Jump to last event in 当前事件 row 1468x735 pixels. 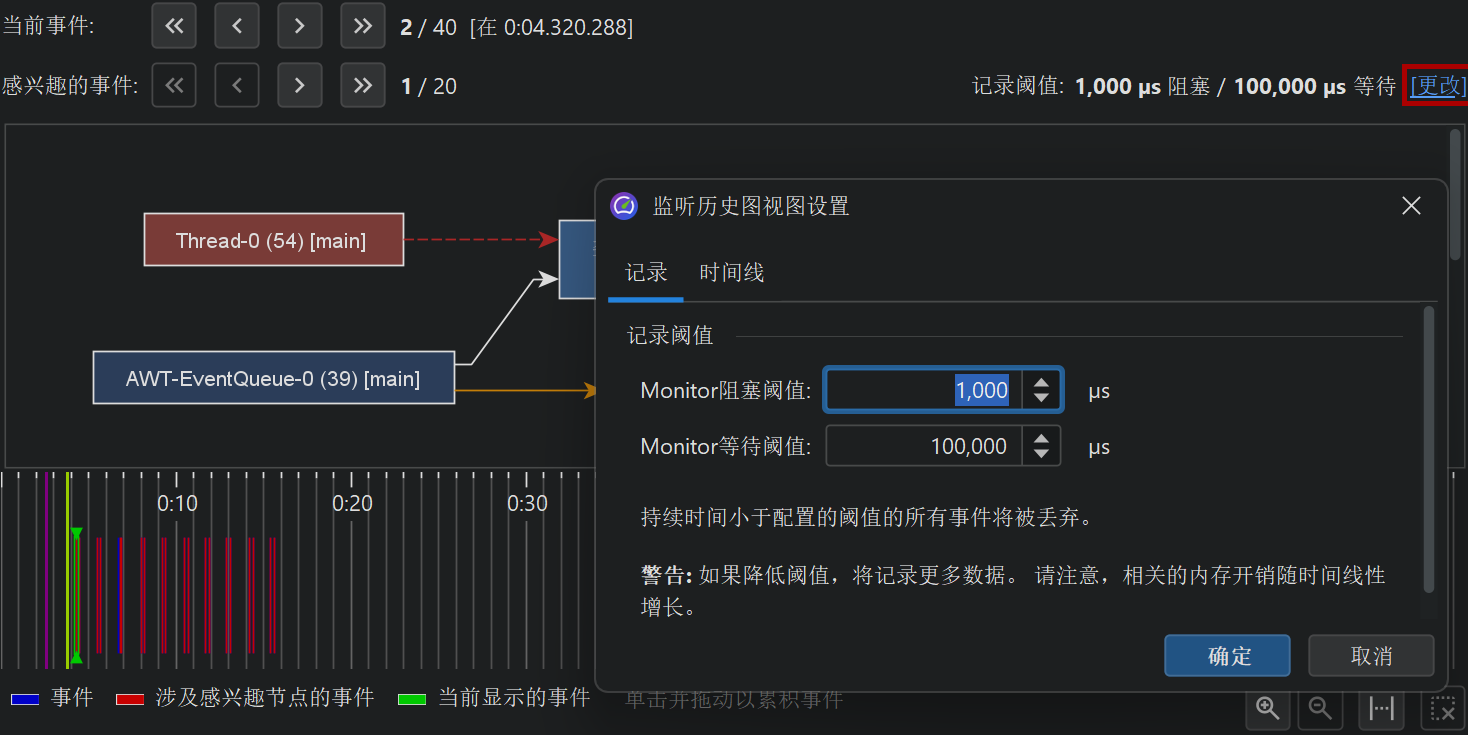363,26
